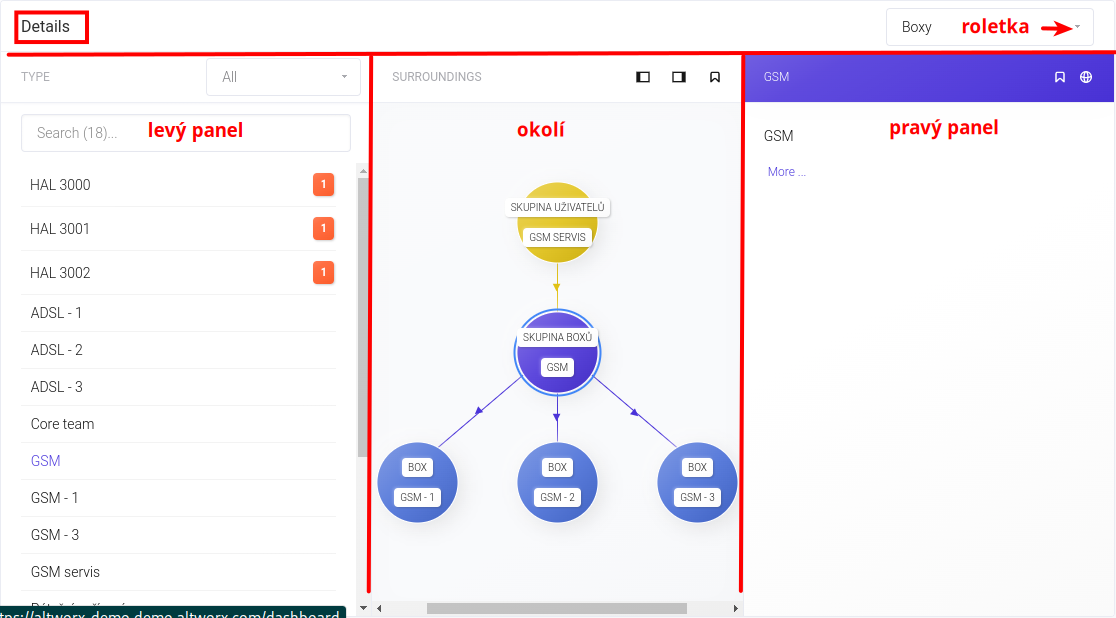
Task: Select Core team list item
Action: pos(62,424)
